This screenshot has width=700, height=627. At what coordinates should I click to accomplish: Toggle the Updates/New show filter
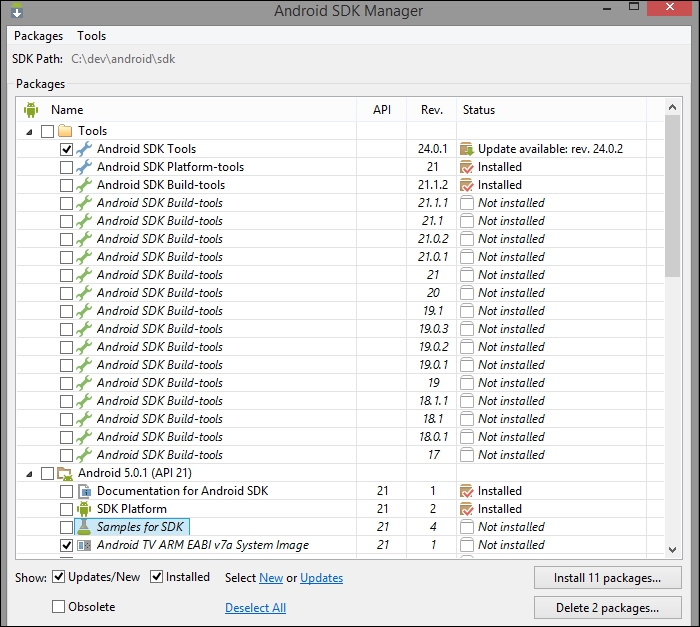pyautogui.click(x=58, y=577)
